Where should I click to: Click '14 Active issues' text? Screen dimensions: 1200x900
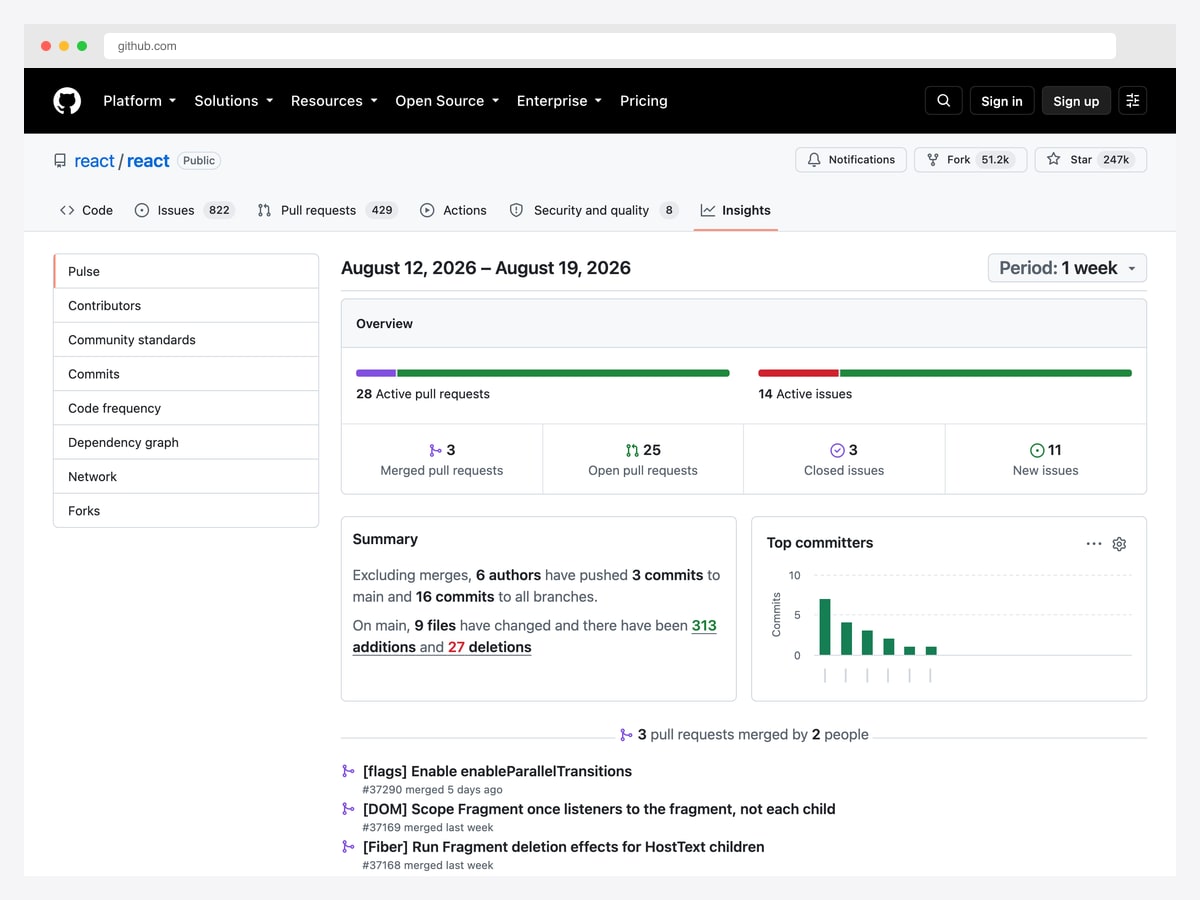(x=805, y=394)
